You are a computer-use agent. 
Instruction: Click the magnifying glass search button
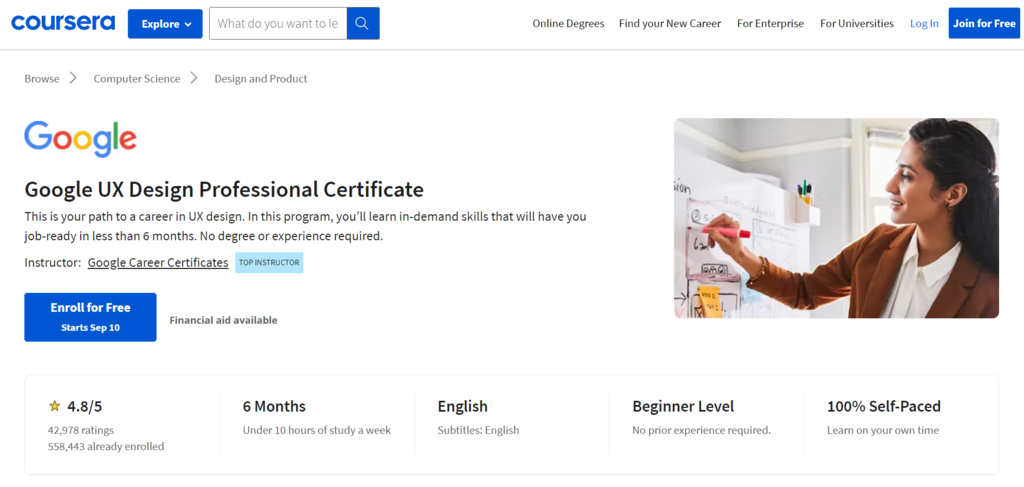tap(363, 24)
